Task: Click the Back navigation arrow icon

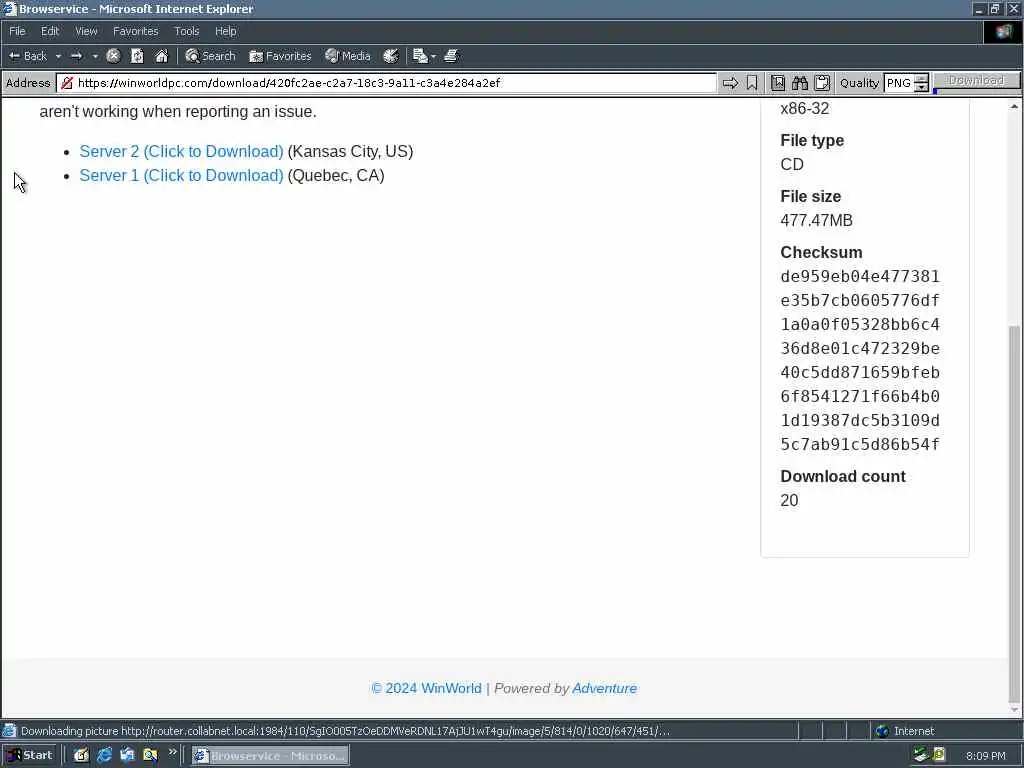Action: click(x=14, y=56)
